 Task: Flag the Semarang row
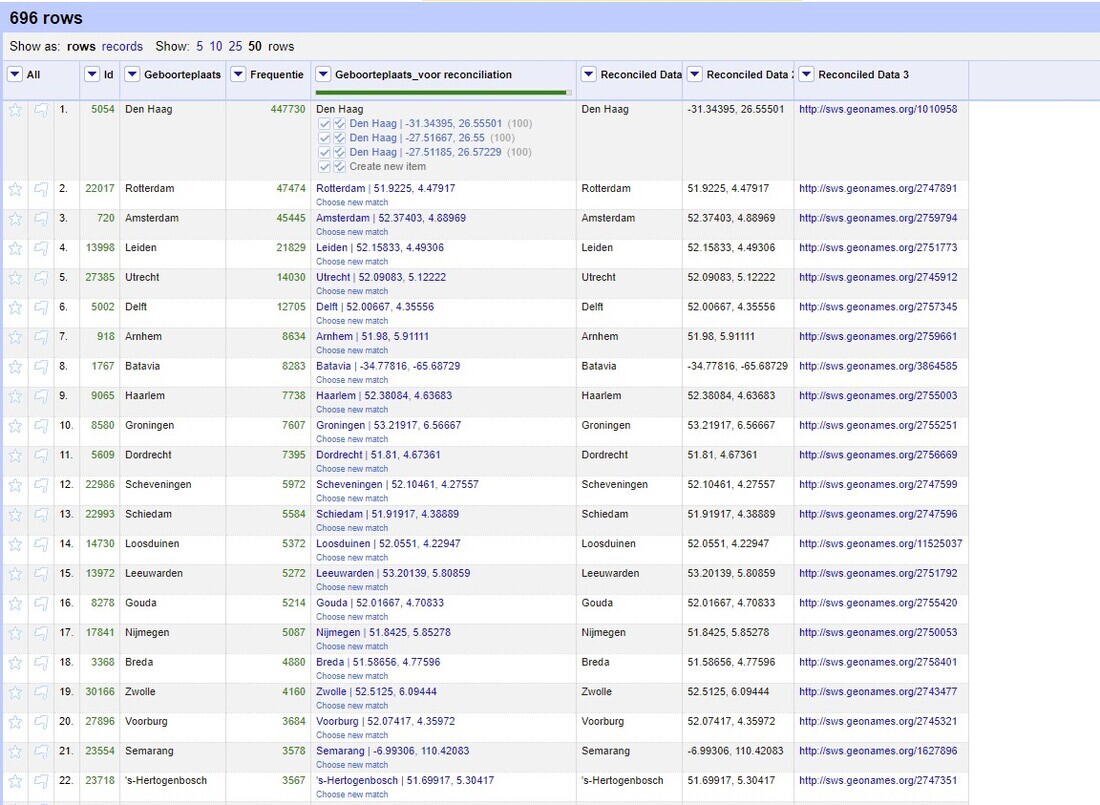(x=41, y=752)
